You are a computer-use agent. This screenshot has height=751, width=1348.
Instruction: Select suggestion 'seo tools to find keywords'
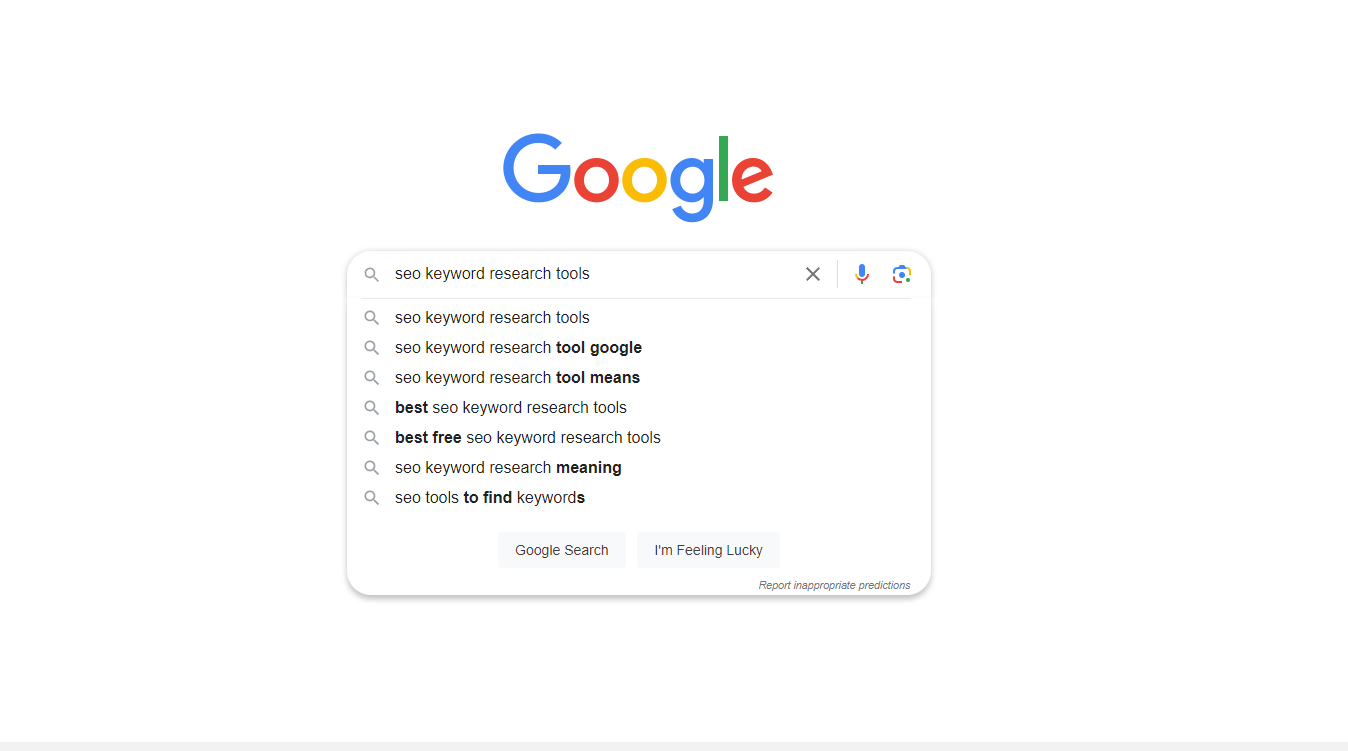490,497
